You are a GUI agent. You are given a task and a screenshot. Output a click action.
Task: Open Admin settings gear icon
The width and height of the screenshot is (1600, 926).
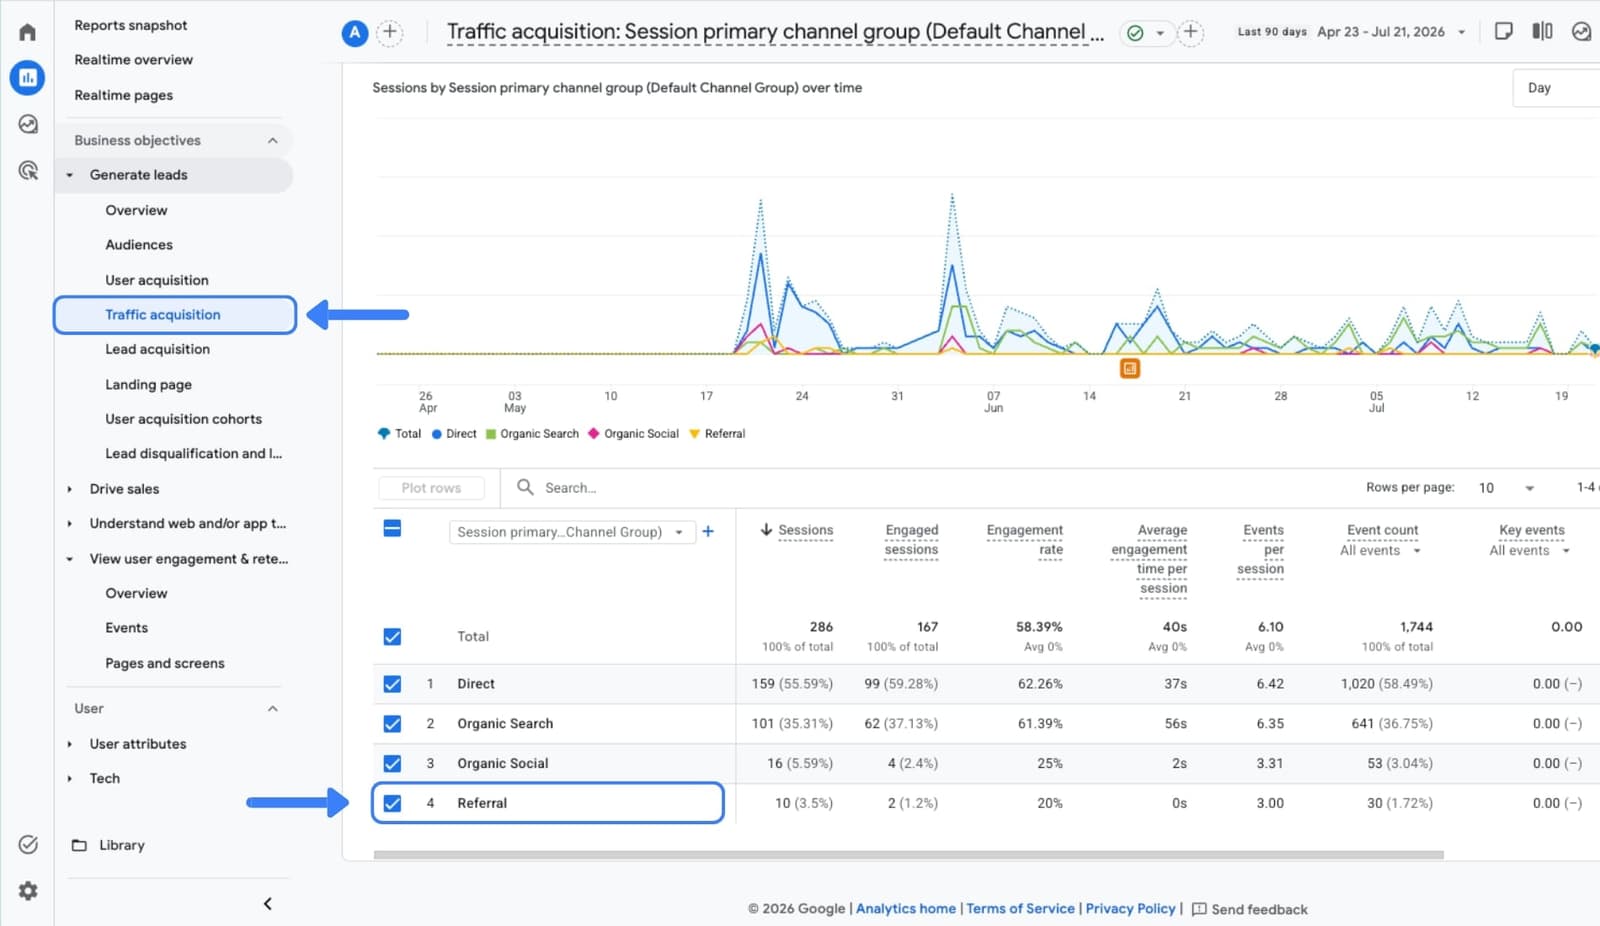(x=28, y=890)
